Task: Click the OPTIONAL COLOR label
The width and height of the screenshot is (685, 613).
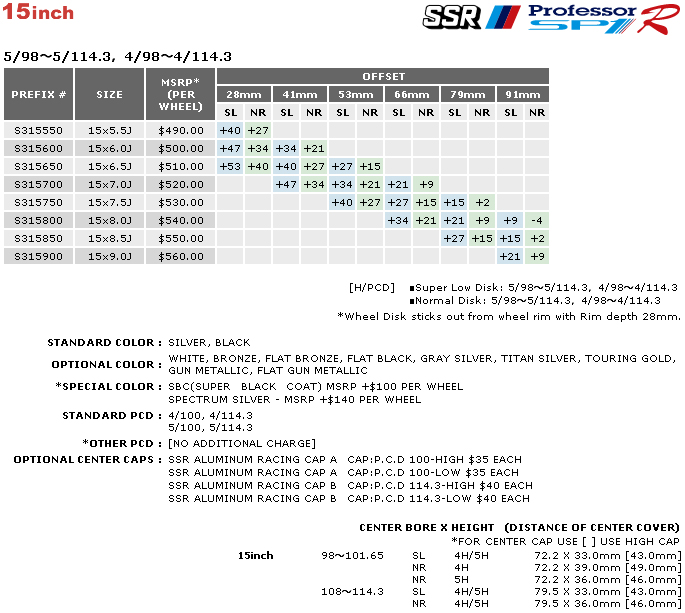Action: tap(107, 364)
